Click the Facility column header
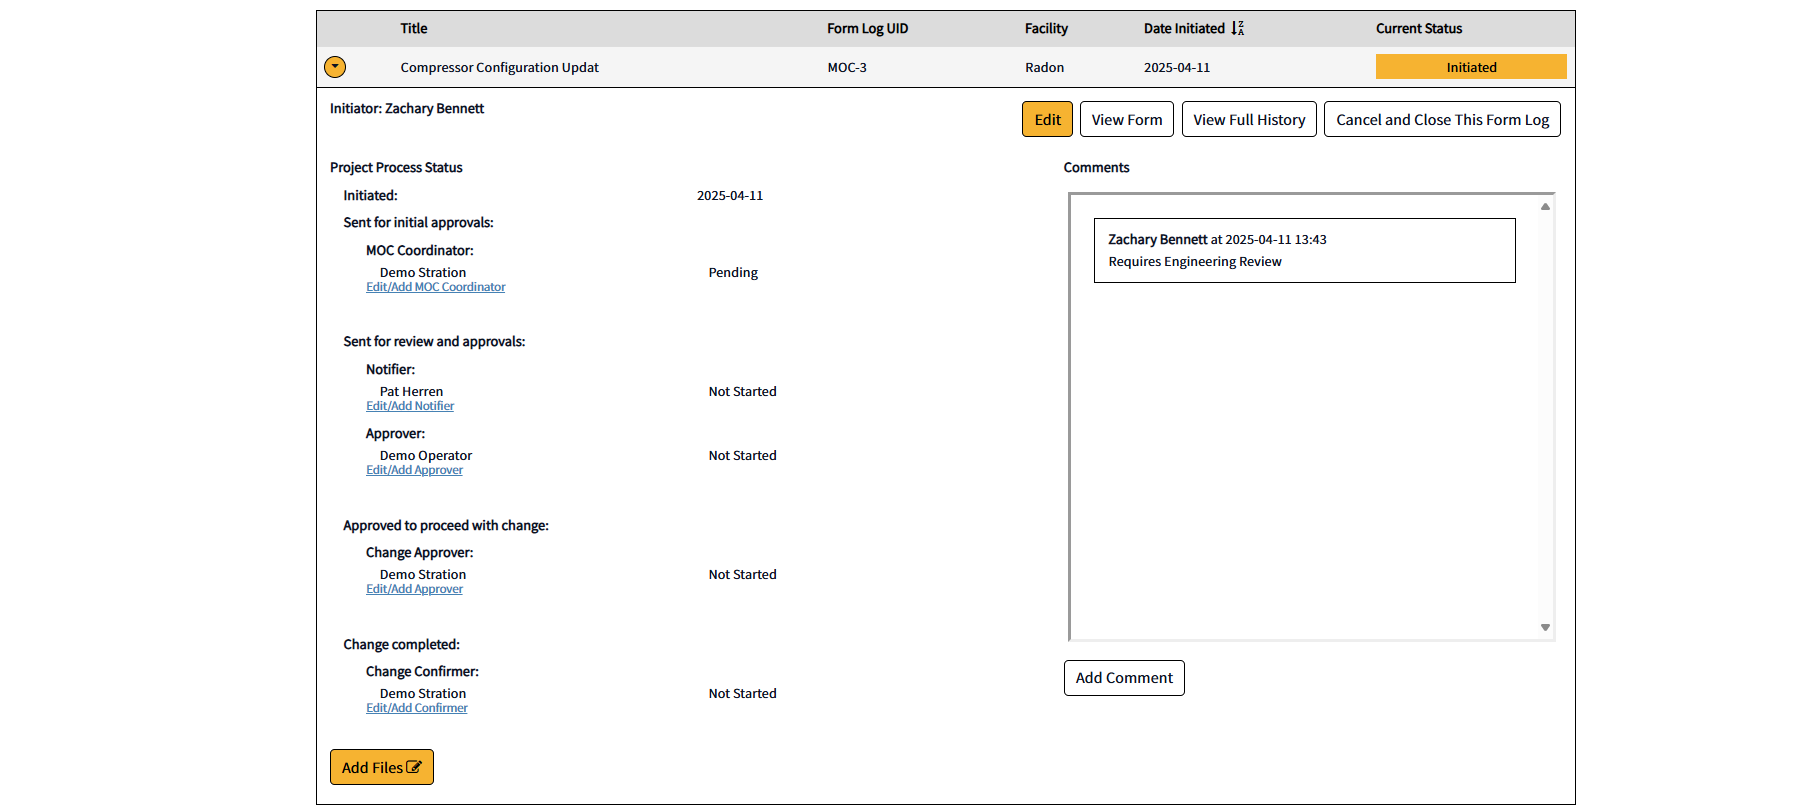This screenshot has height=808, width=1795. click(x=1046, y=28)
